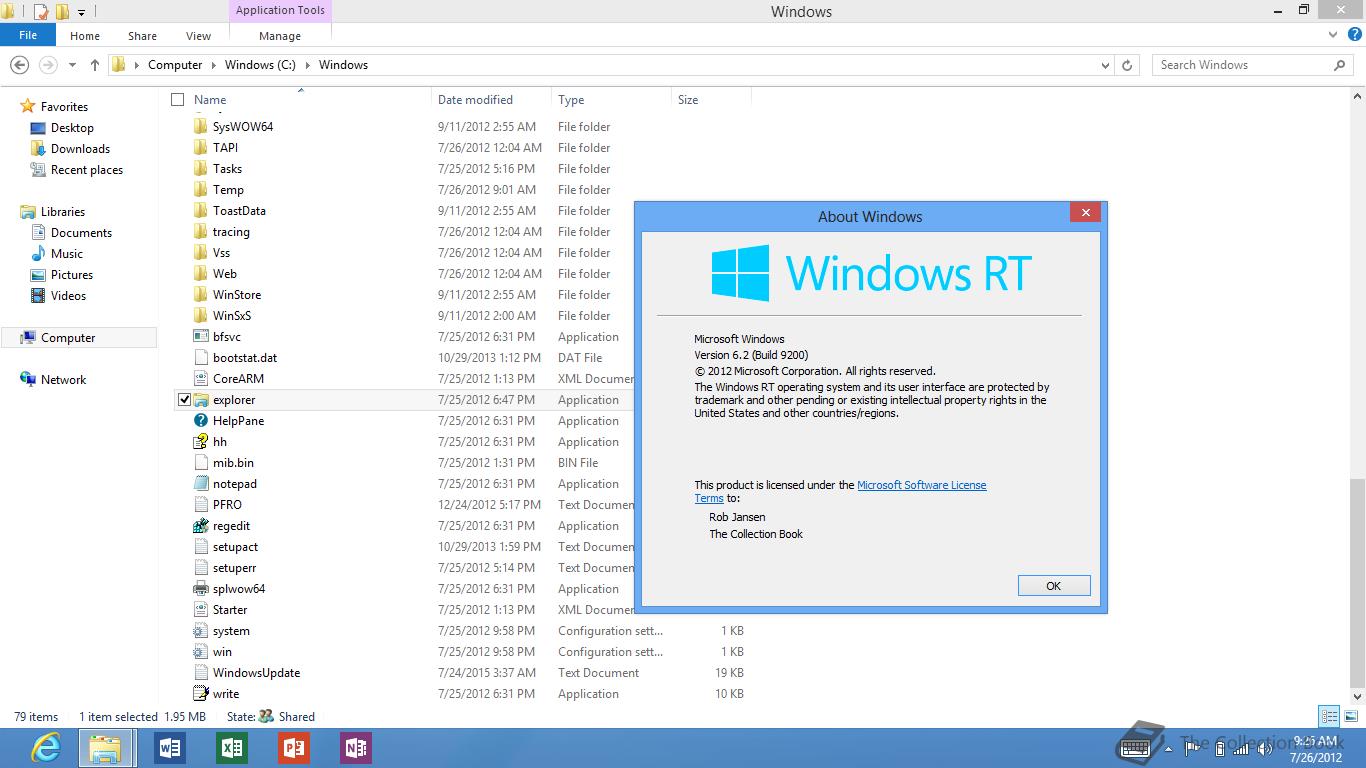Select the write application icon
Image resolution: width=1366 pixels, height=768 pixels.
point(201,694)
